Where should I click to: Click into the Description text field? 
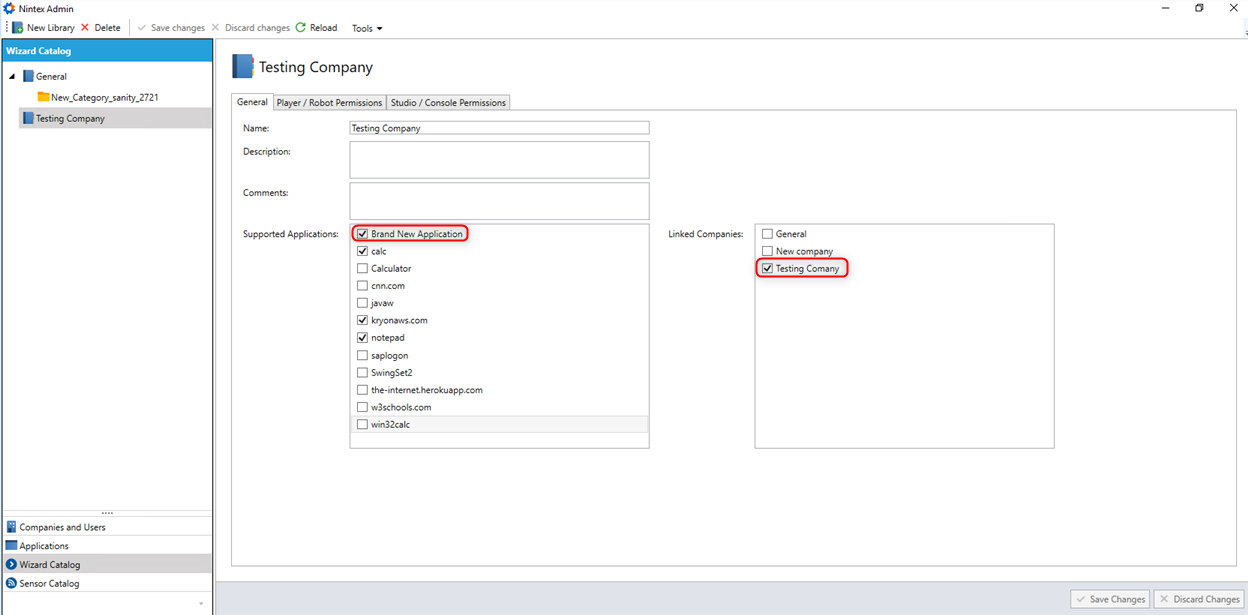tap(499, 159)
